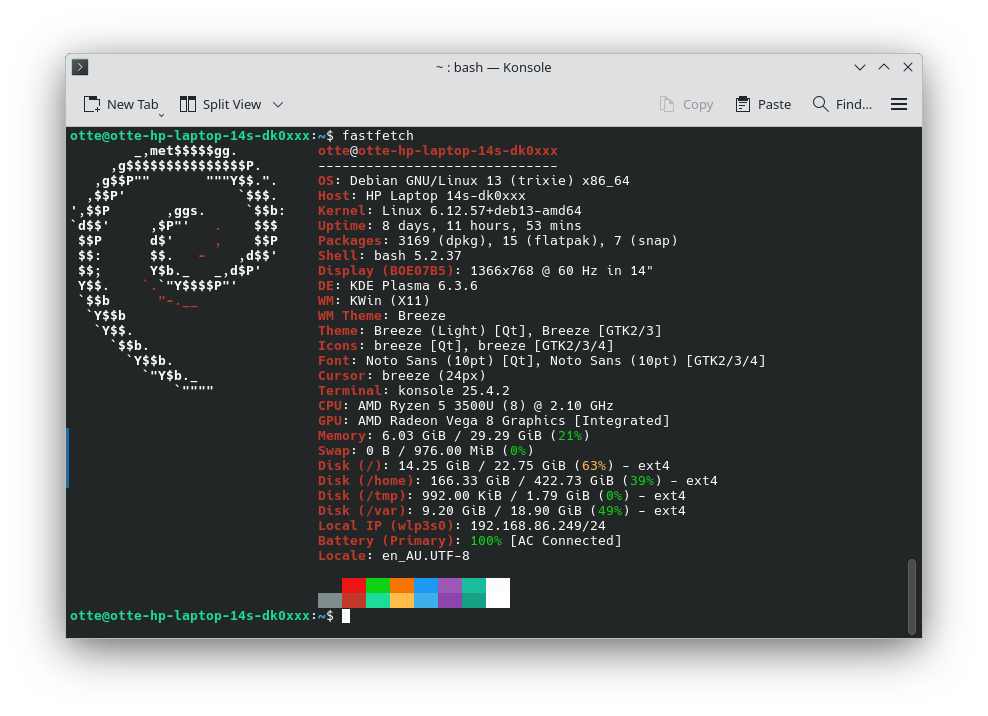Open the hamburger menu
Viewport: 988px width, 716px height.
click(x=899, y=104)
